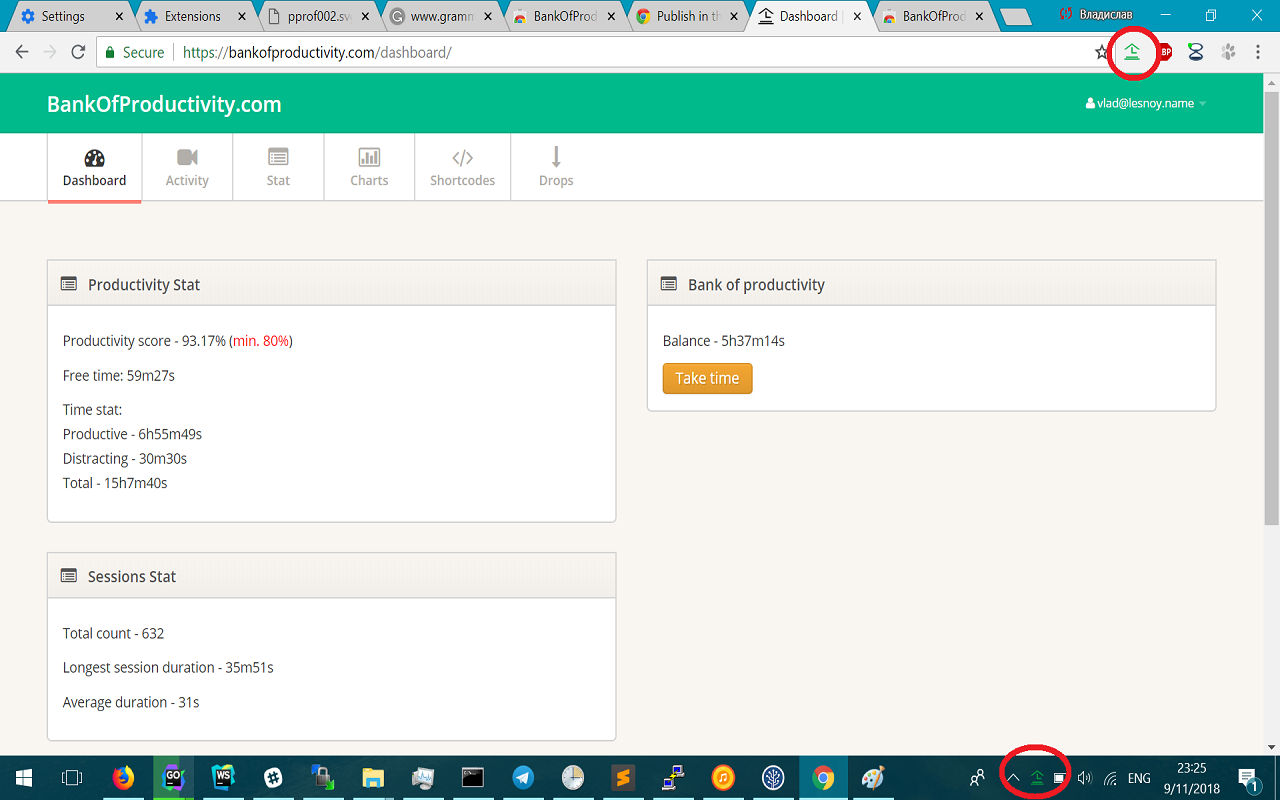
Task: Open the Windows Start menu
Action: [24, 778]
